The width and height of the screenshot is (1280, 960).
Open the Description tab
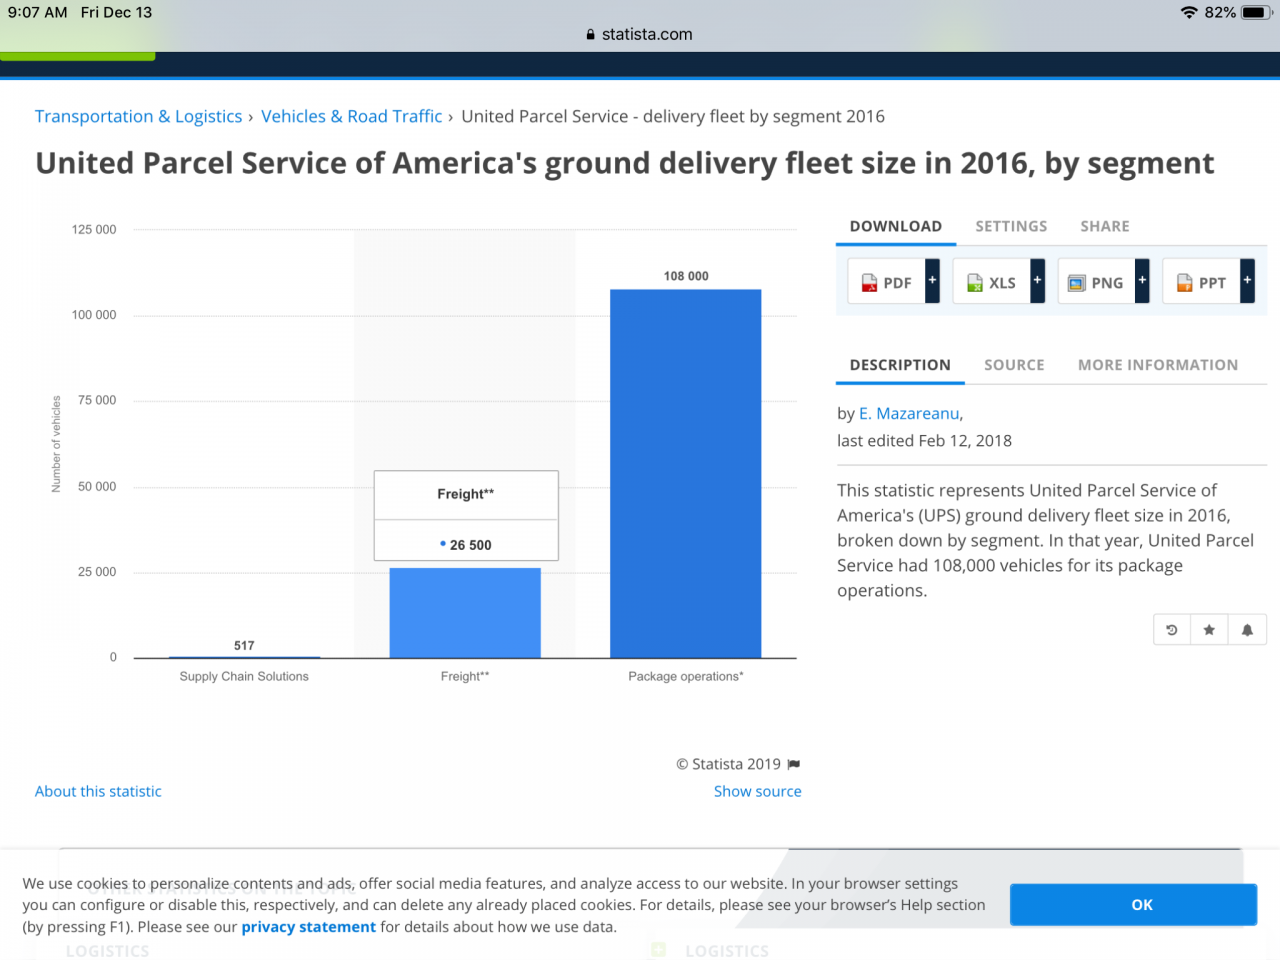click(900, 365)
